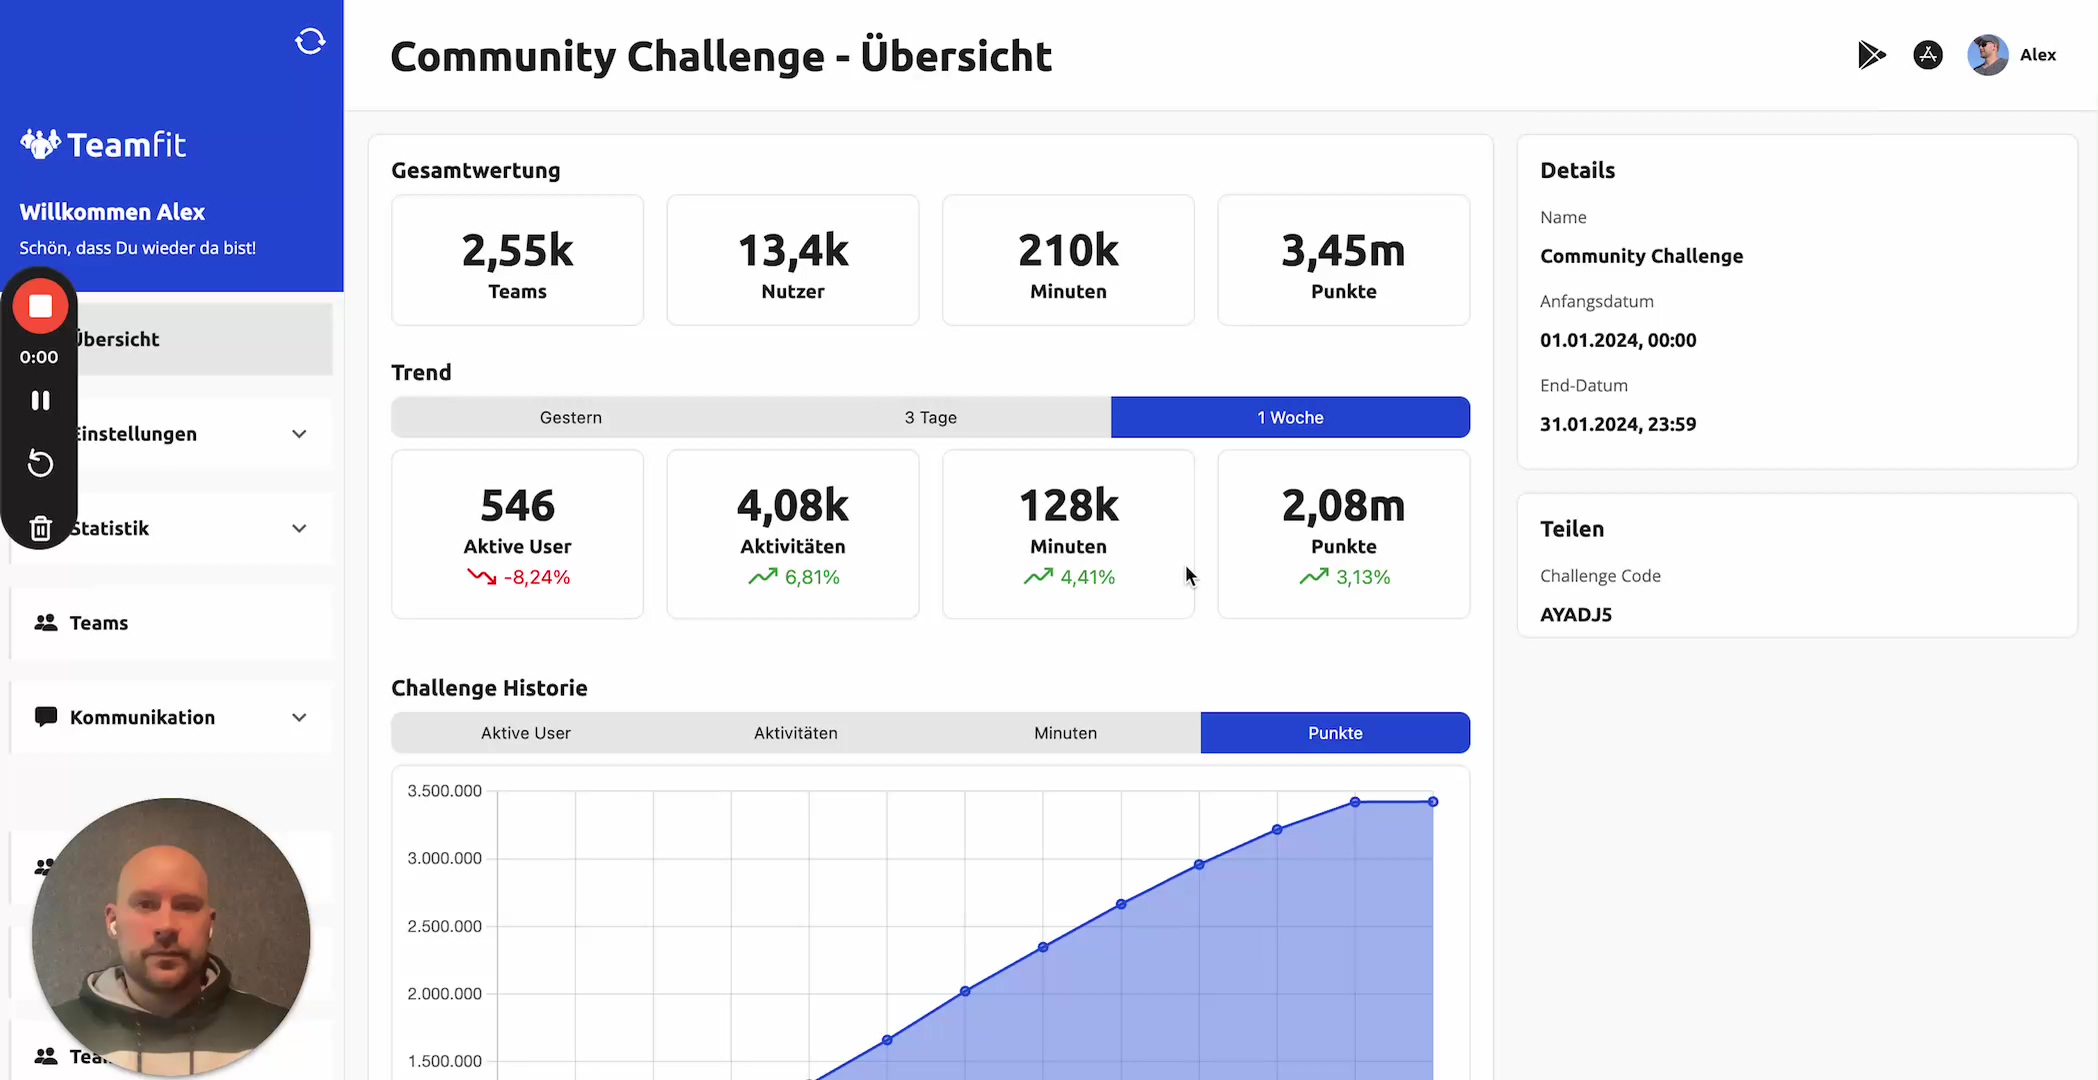Open the Kommunikation speech bubble icon
2098x1080 pixels.
click(45, 717)
